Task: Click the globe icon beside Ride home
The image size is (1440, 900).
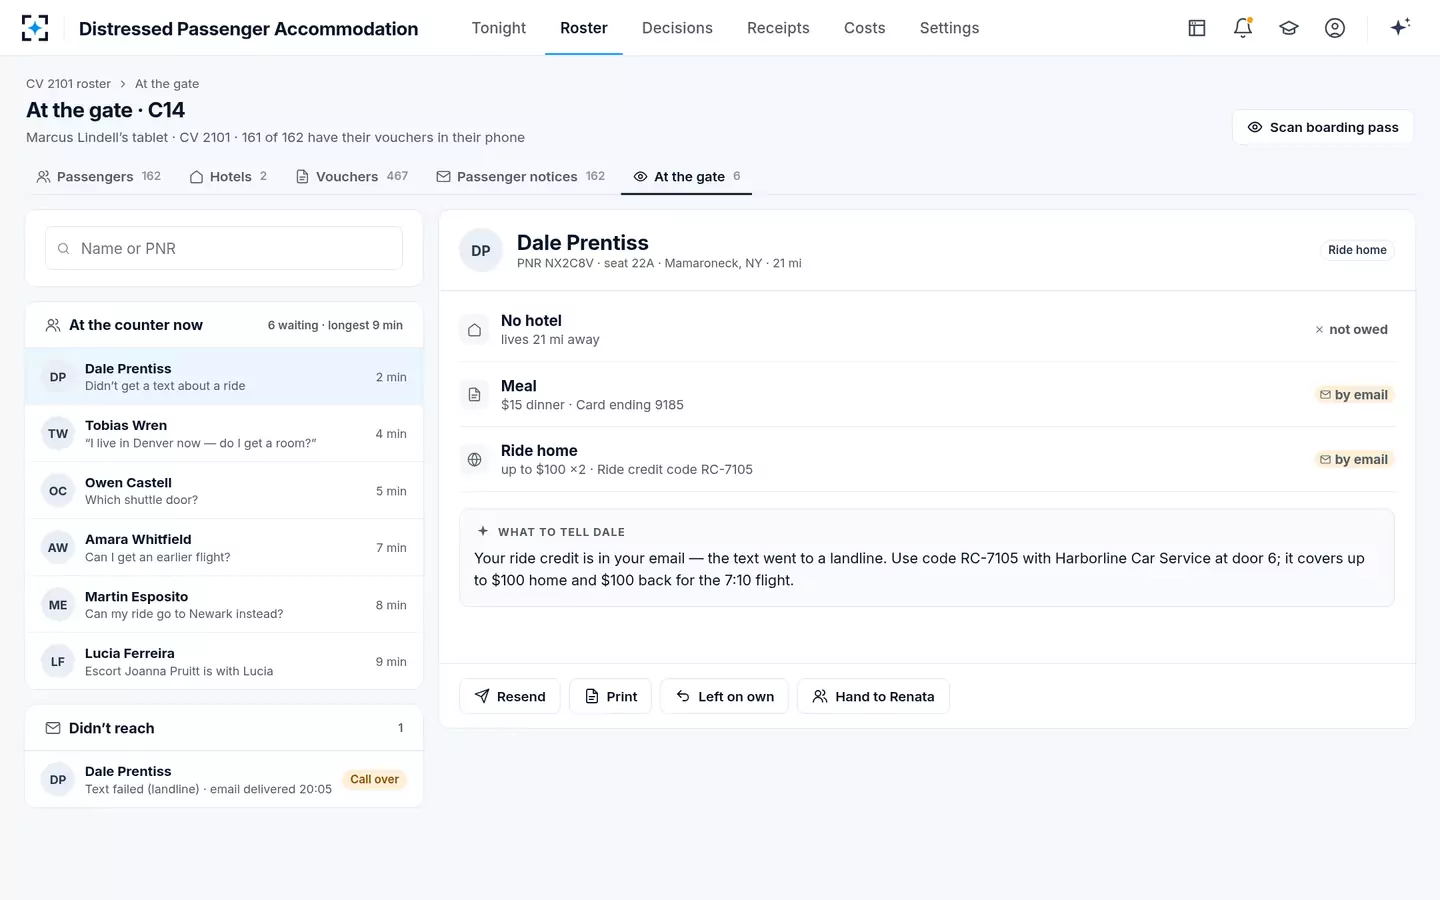Action: (x=475, y=460)
